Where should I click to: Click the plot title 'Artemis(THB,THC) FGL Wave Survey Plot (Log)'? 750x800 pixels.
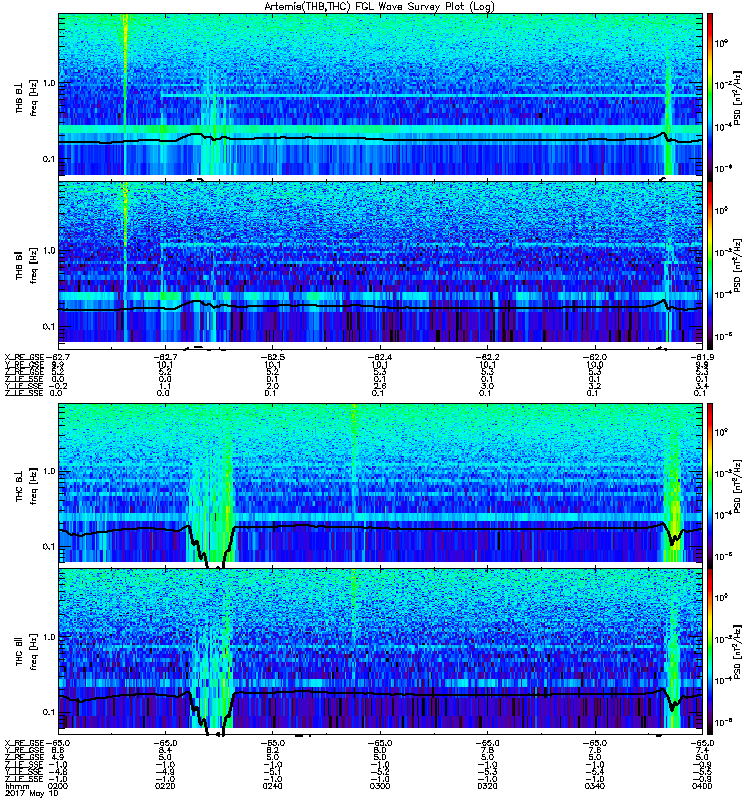tap(379, 7)
